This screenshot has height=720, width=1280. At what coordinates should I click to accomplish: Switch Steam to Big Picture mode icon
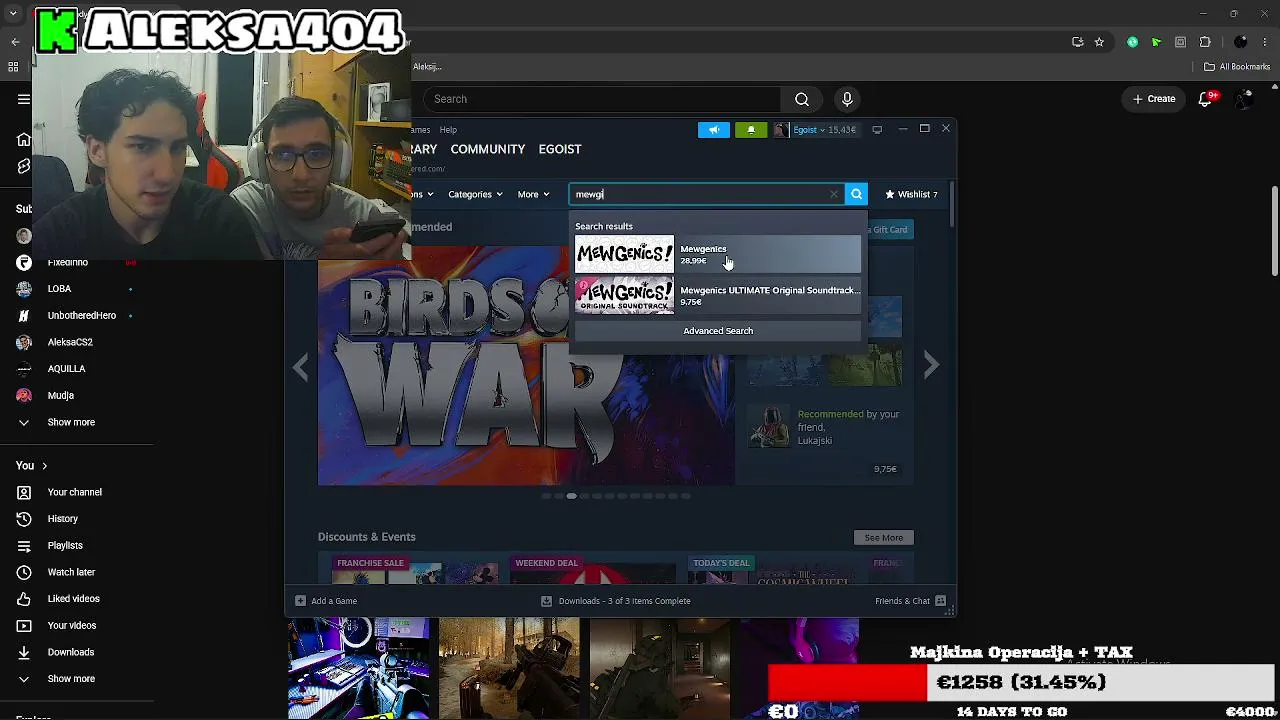(877, 129)
